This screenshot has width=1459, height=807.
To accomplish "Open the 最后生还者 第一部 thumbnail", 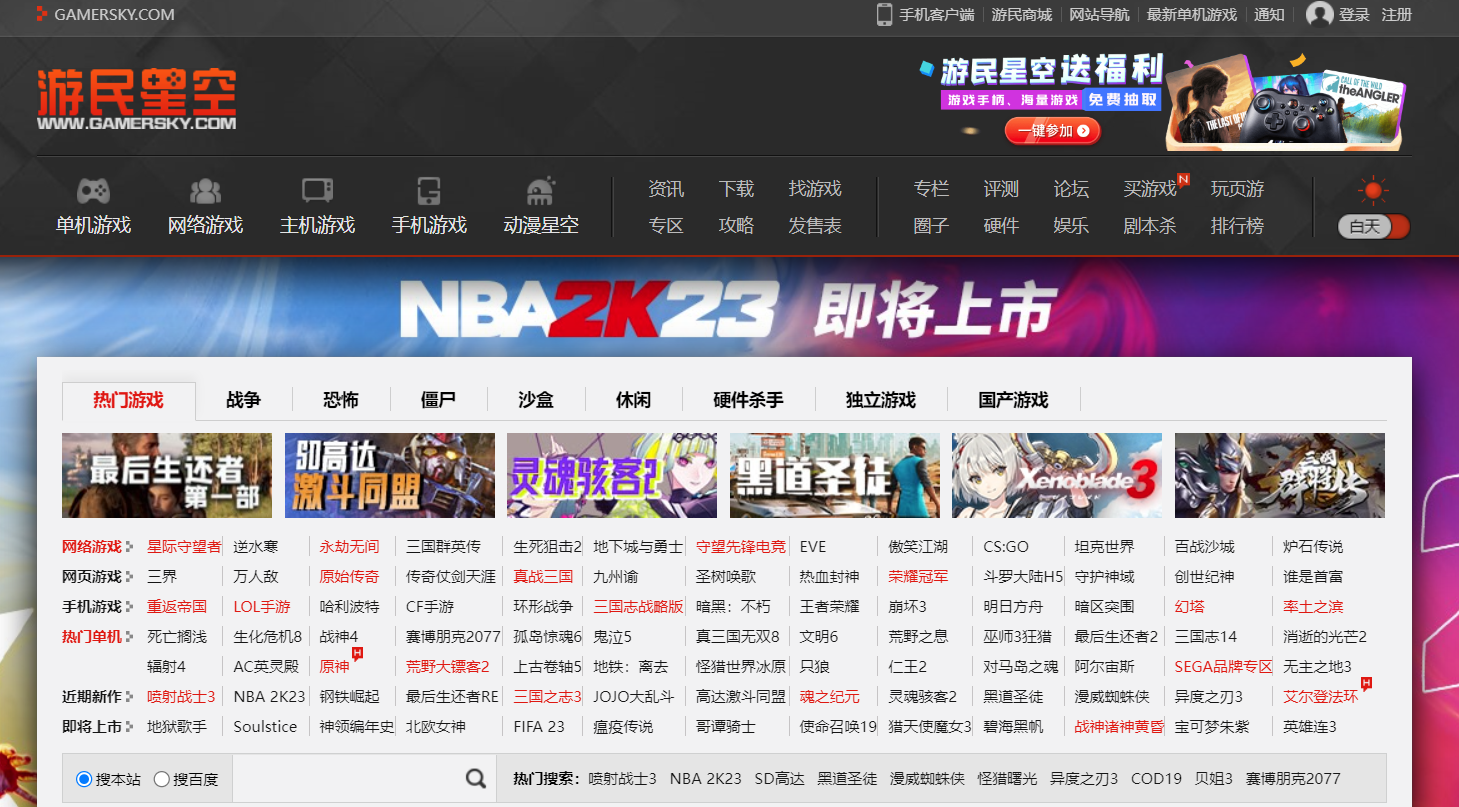I will [x=167, y=475].
